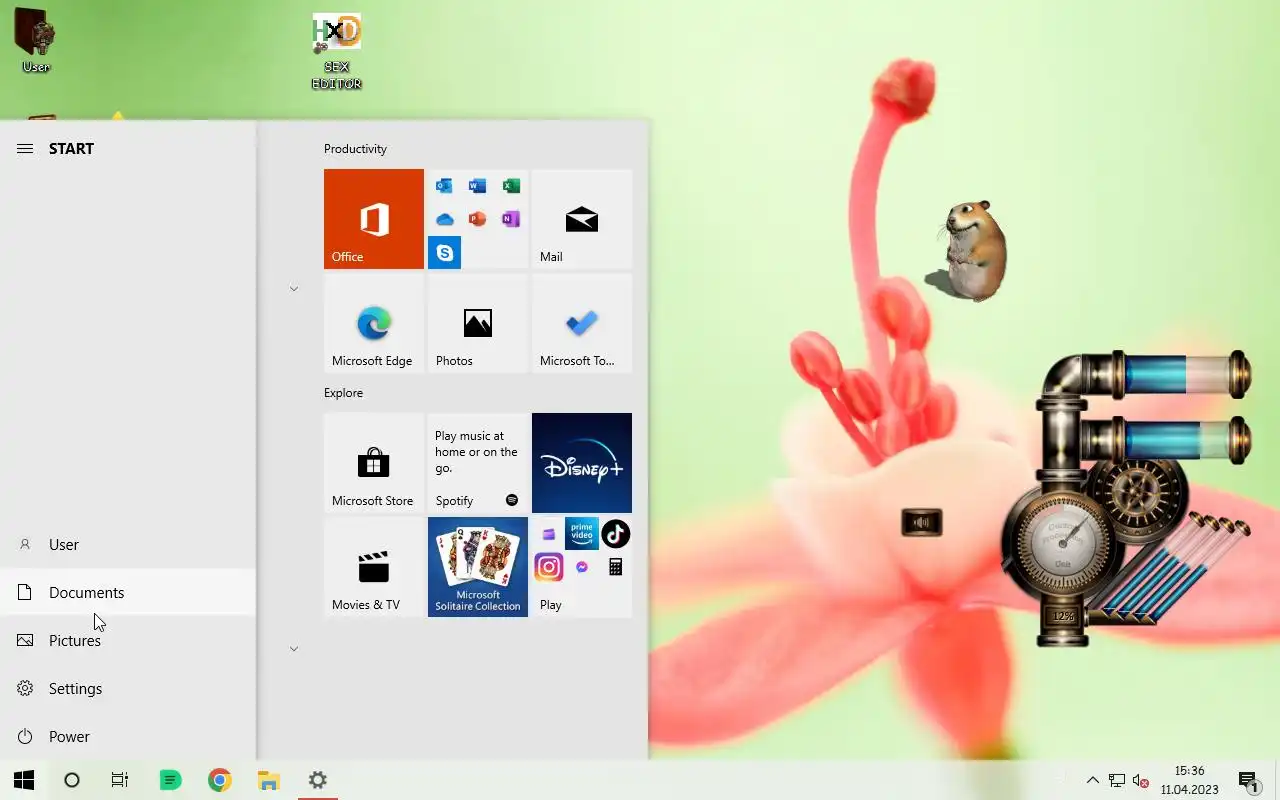Open the Microsoft Store tile
Image resolution: width=1280 pixels, height=800 pixels.
[374, 463]
